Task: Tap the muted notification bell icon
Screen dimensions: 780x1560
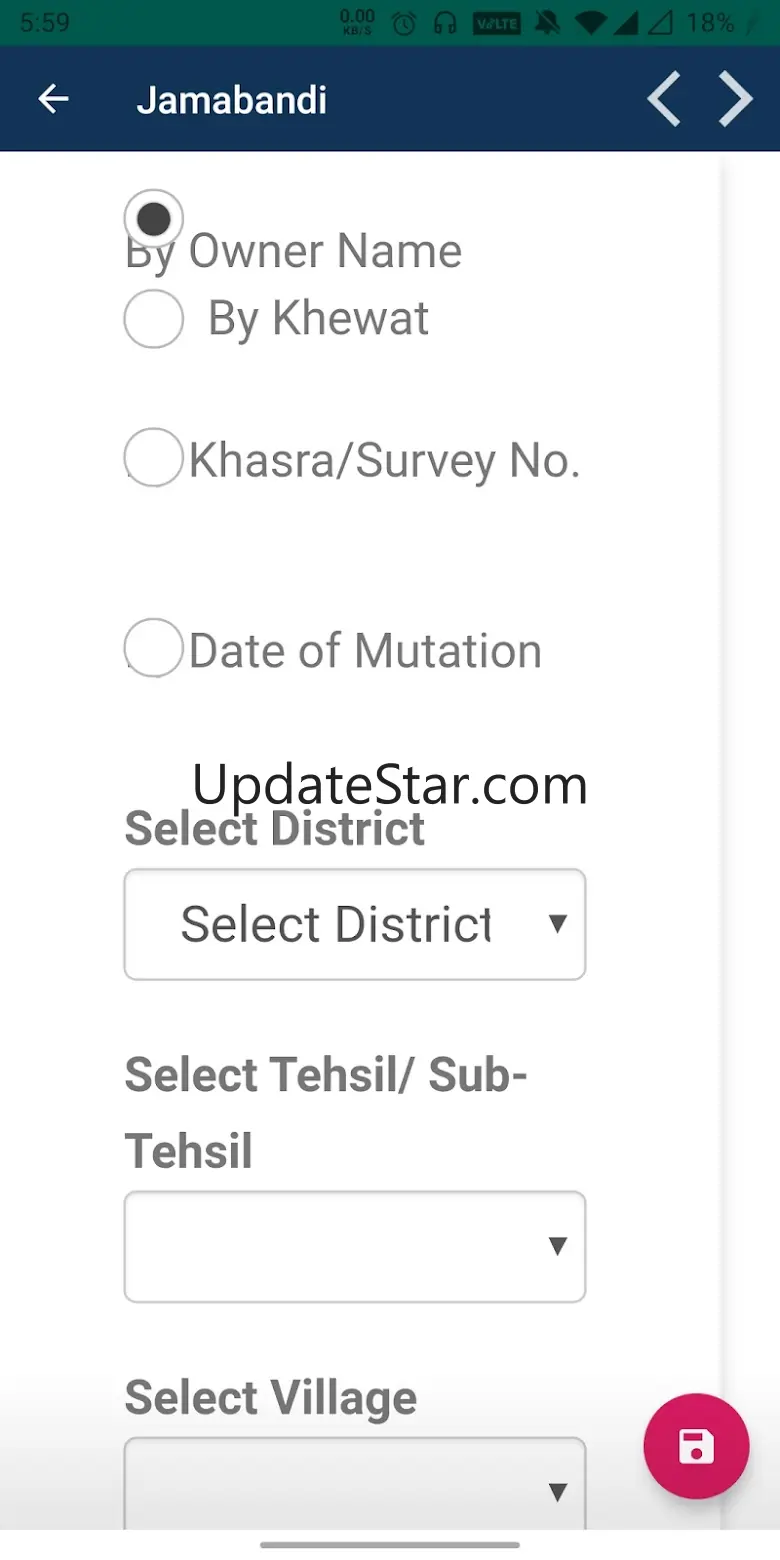Action: click(x=547, y=23)
